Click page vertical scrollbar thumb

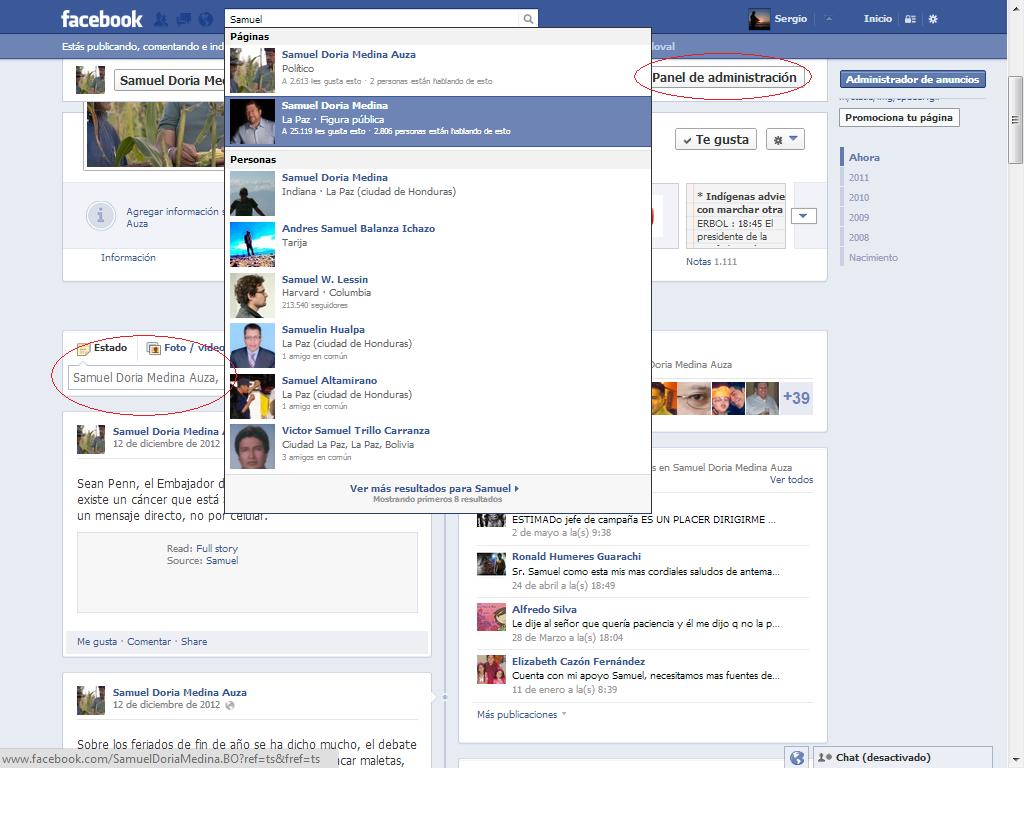coord(1015,119)
